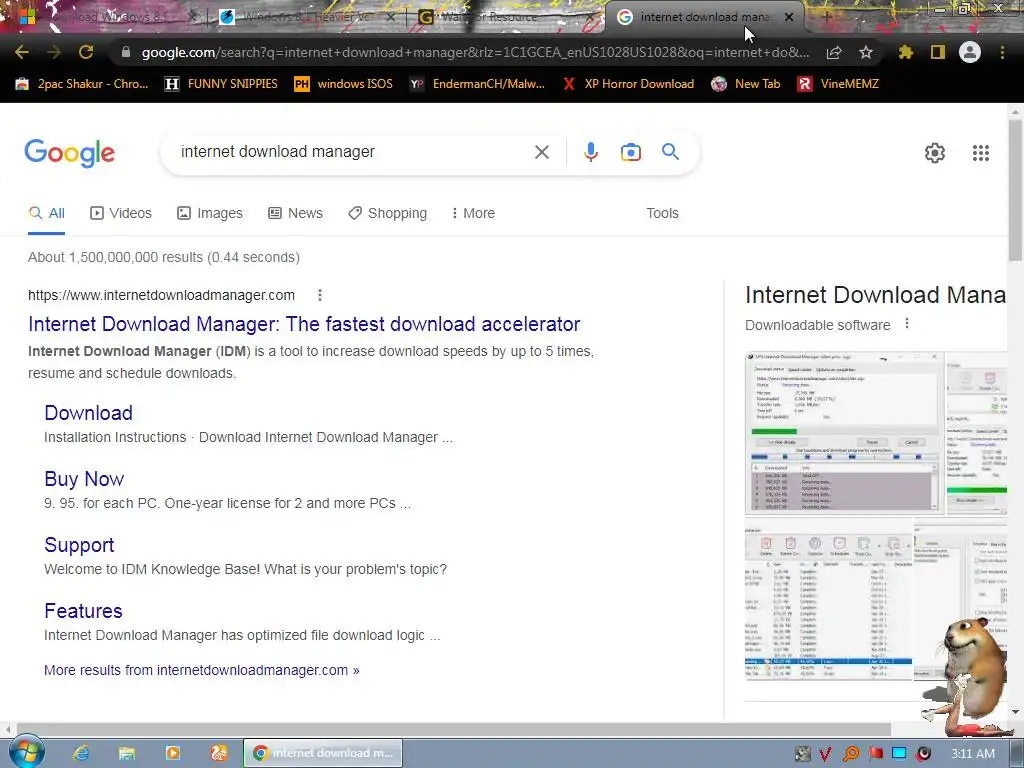Open the IDM download progress screenshot thumbnail
The height and width of the screenshot is (768, 1024).
pyautogui.click(x=844, y=432)
